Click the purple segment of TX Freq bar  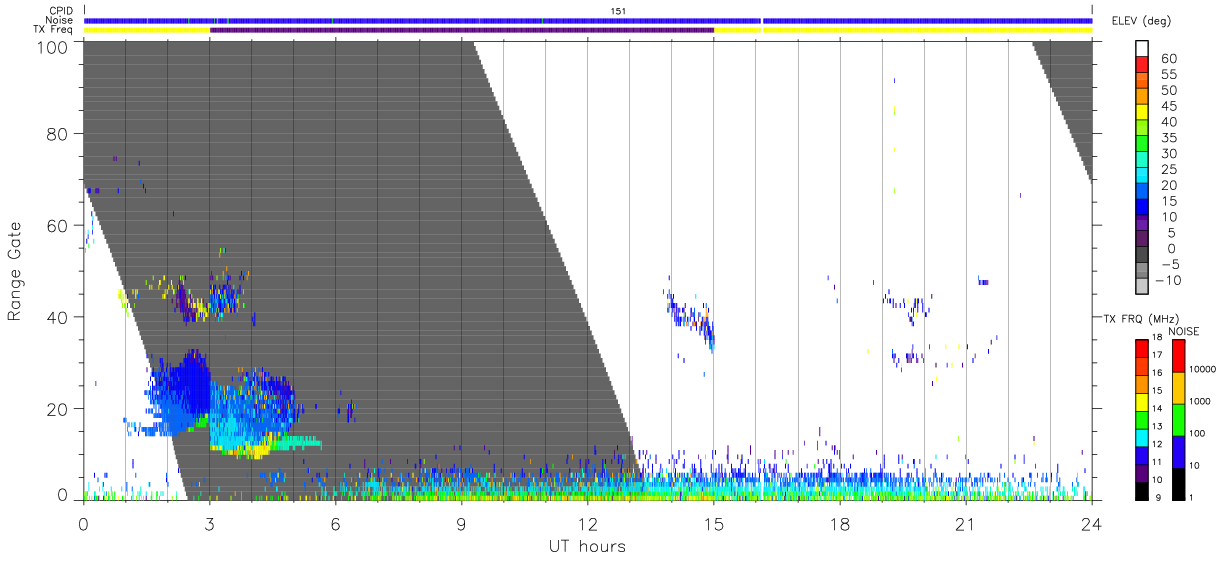coord(462,30)
